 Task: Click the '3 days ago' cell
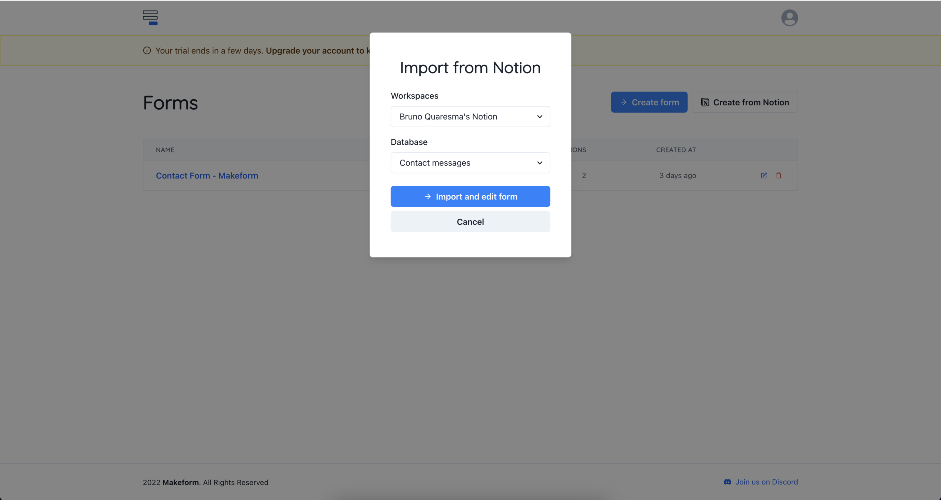click(x=678, y=176)
